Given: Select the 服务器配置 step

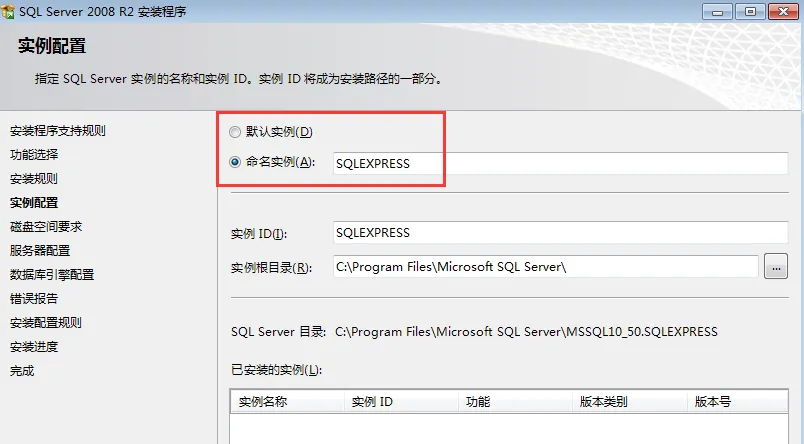Looking at the screenshot, I should (40, 251).
